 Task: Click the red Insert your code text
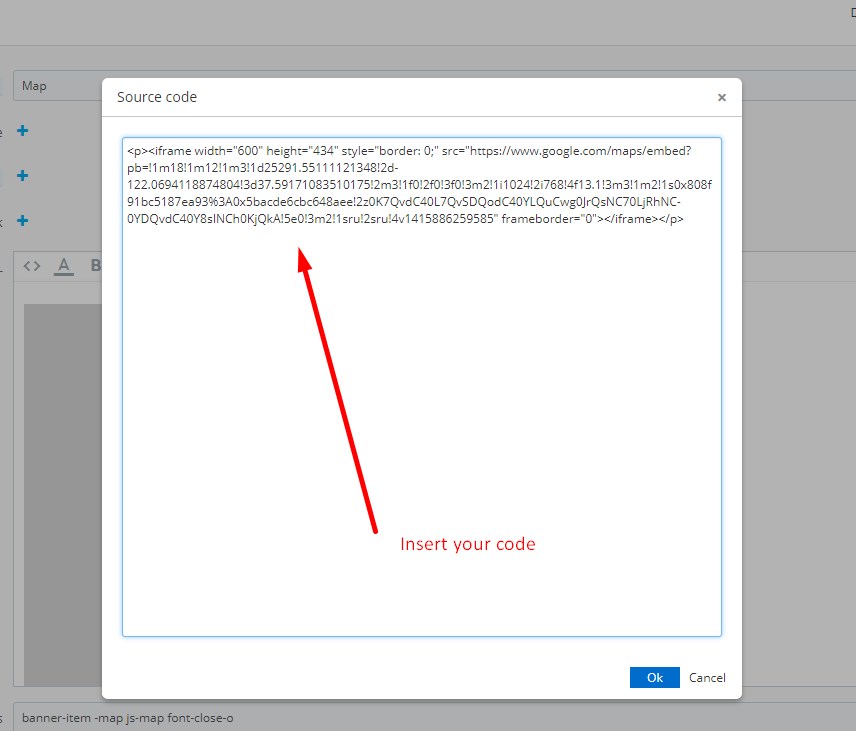[467, 545]
